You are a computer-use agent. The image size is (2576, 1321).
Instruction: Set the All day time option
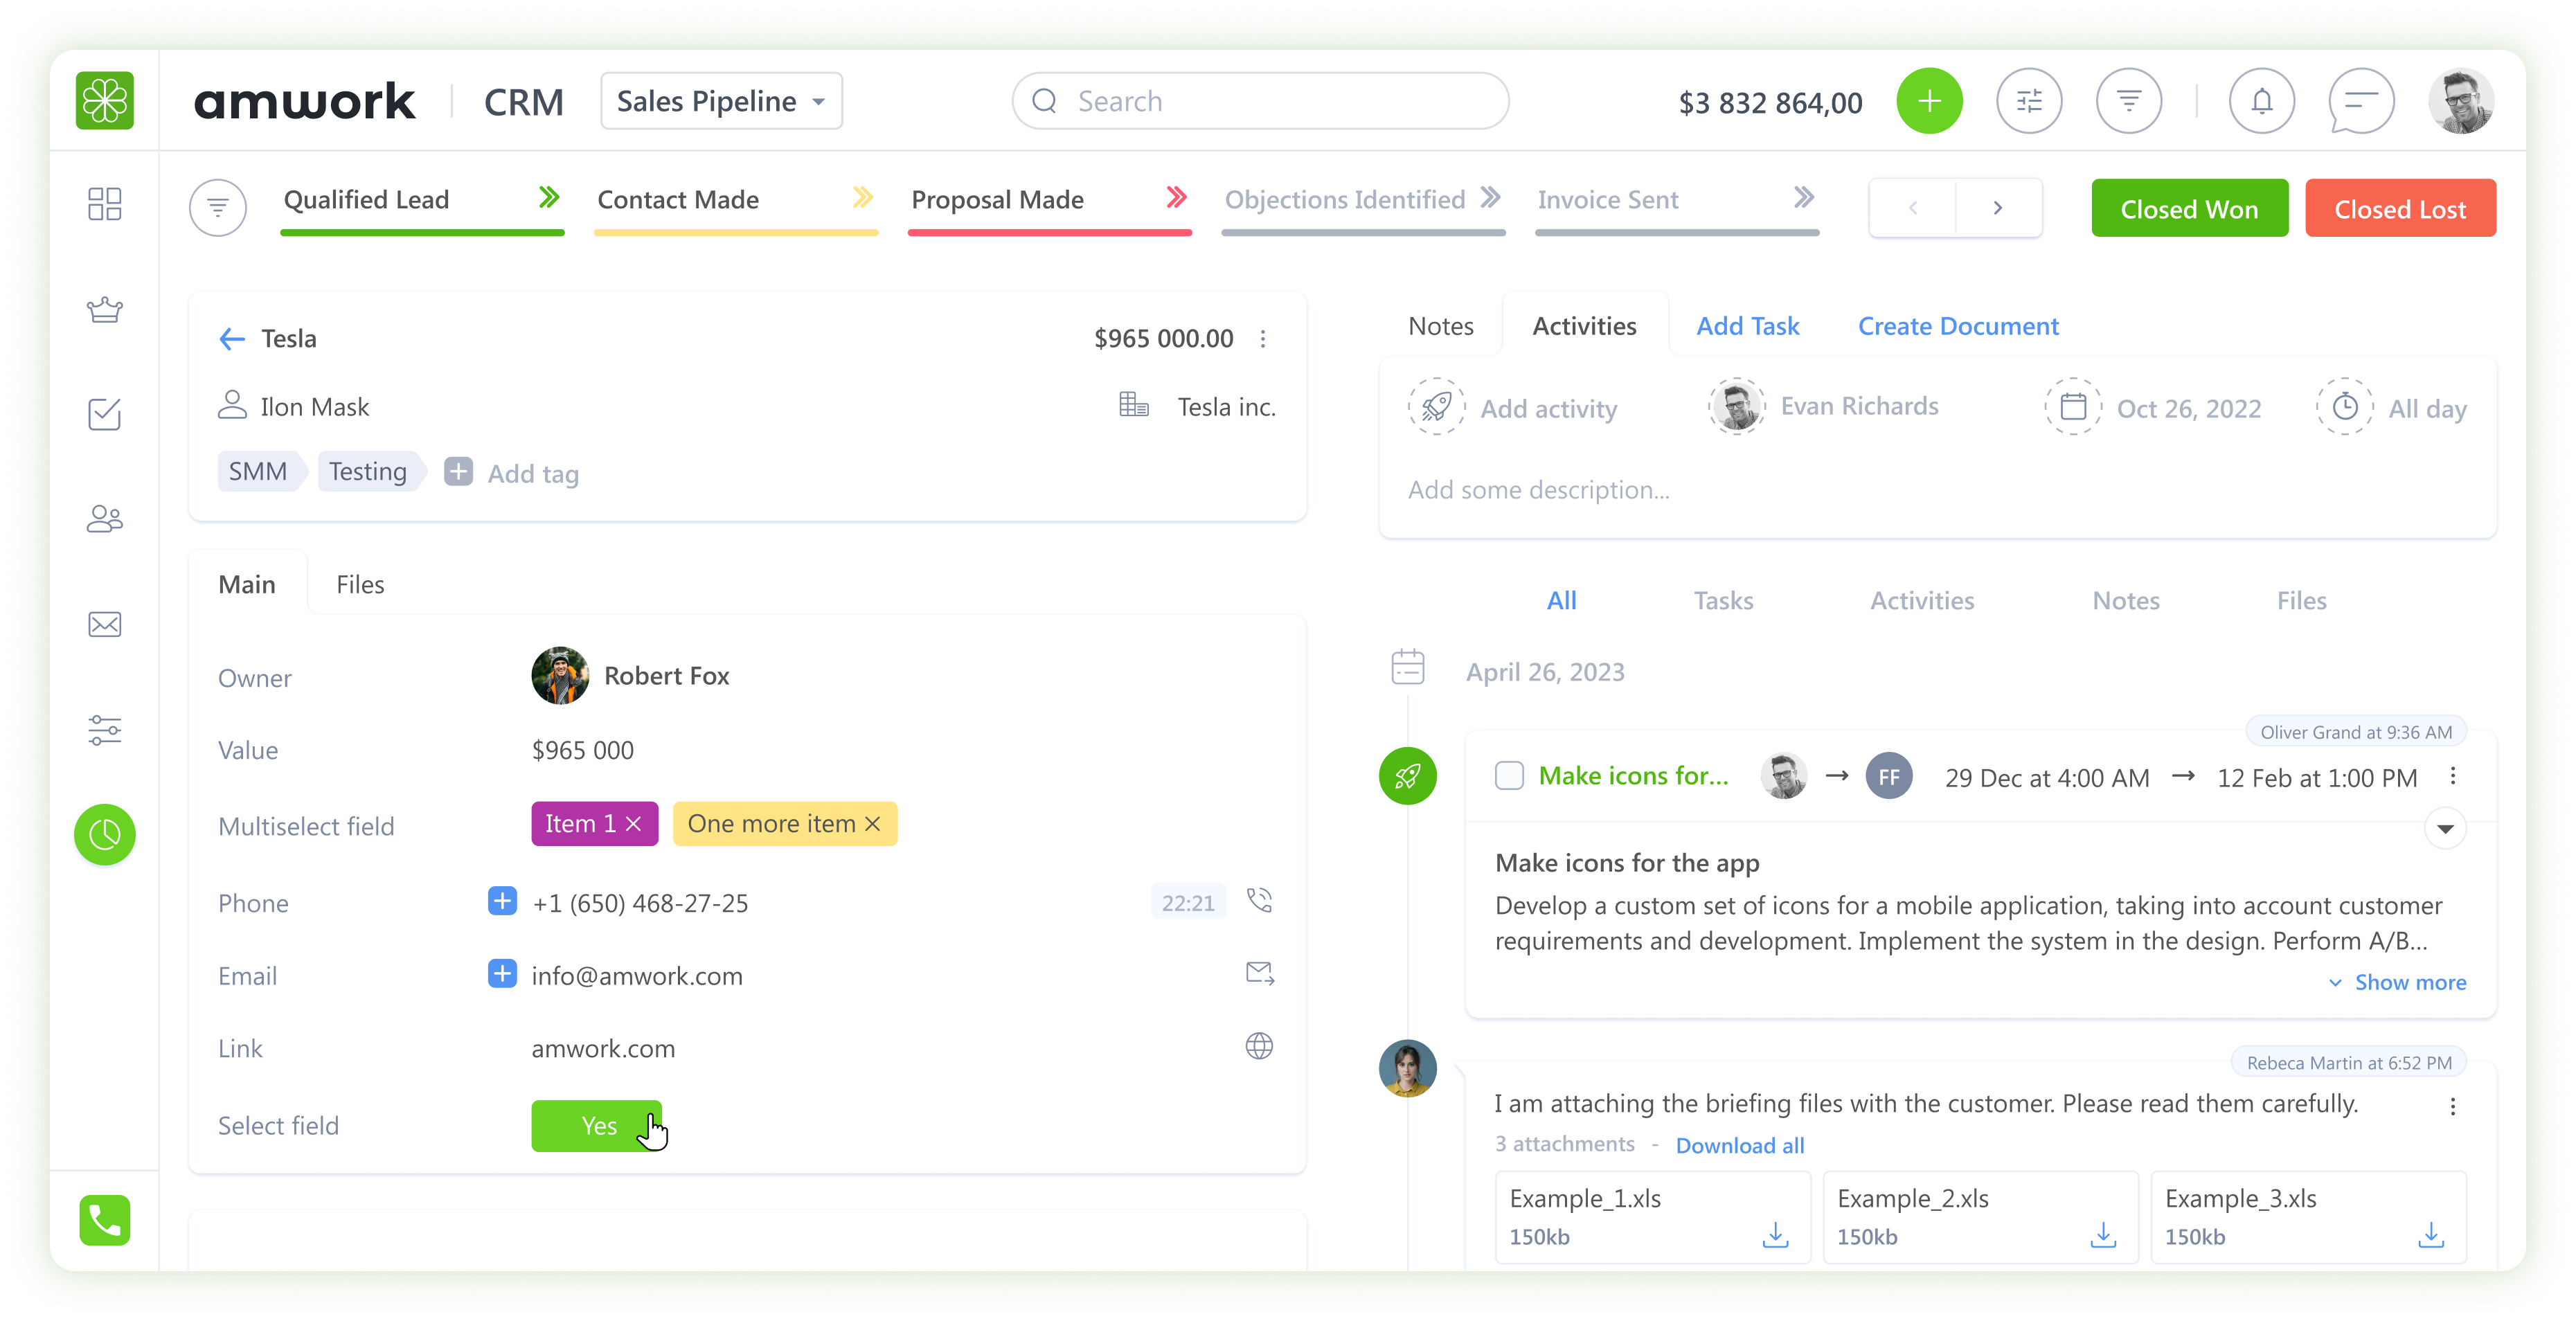[x=2391, y=408]
